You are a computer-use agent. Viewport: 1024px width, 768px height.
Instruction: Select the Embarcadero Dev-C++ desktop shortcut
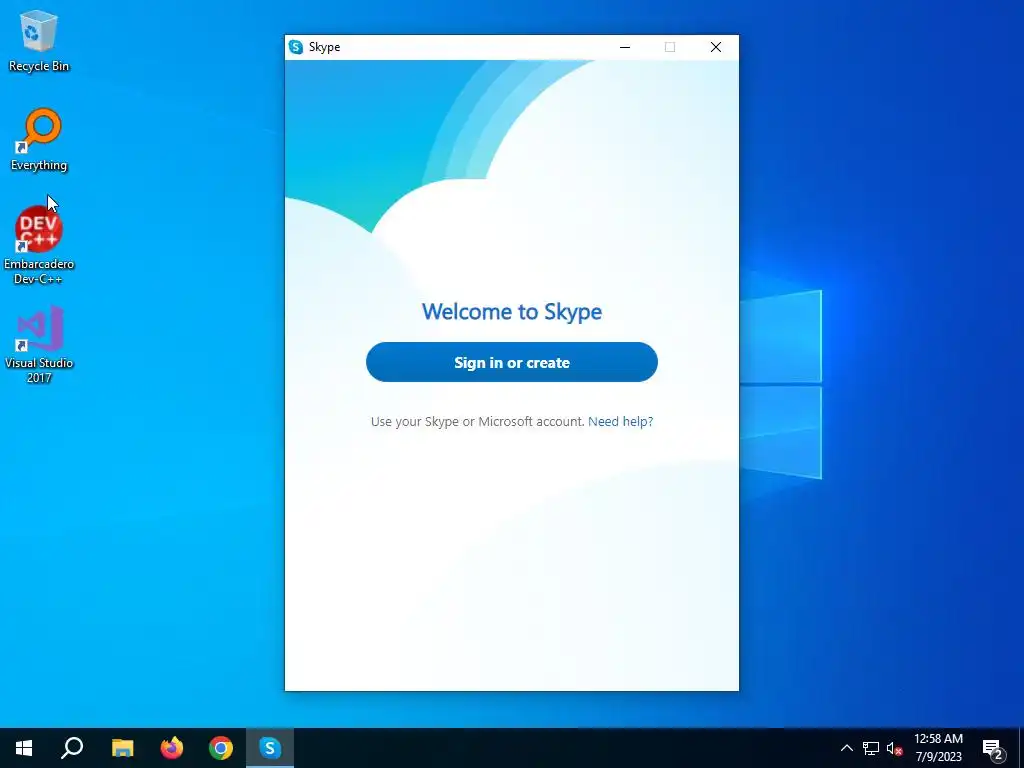39,246
